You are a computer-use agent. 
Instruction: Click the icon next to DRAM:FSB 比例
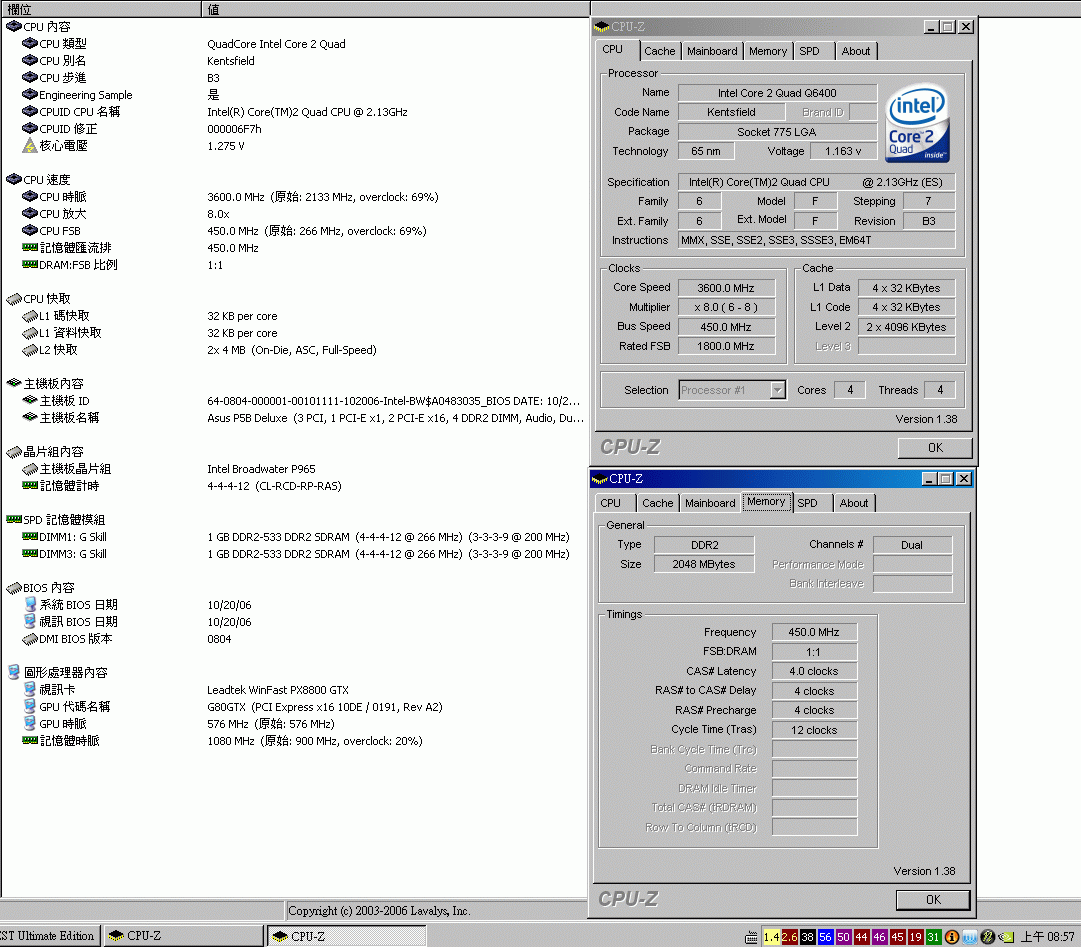30,264
